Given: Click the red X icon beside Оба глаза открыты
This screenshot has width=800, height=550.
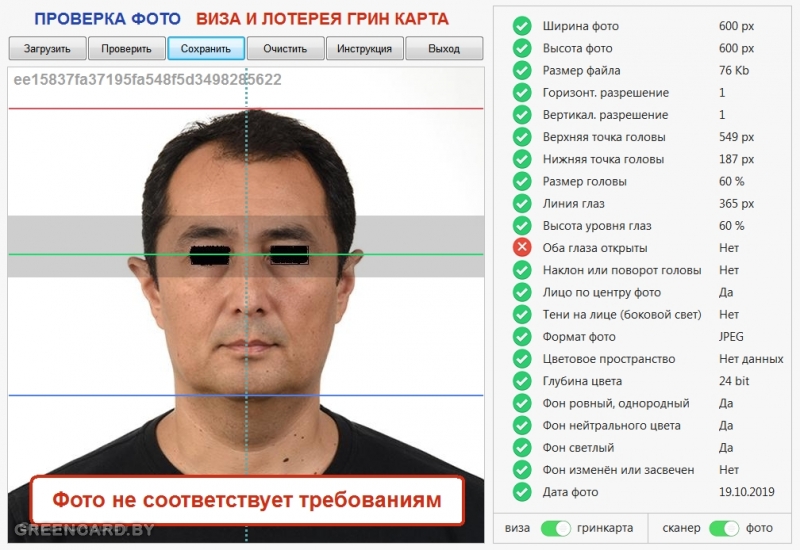Looking at the screenshot, I should pos(522,247).
